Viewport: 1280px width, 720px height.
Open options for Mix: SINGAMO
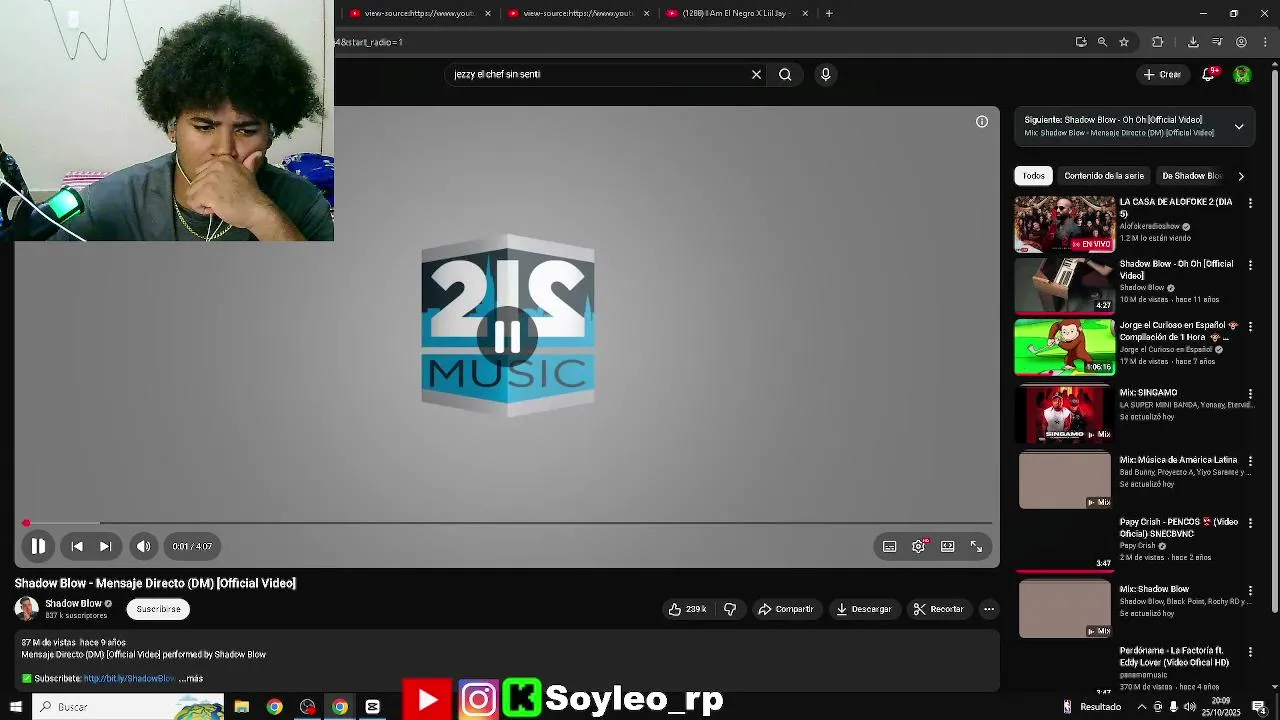tap(1250, 394)
